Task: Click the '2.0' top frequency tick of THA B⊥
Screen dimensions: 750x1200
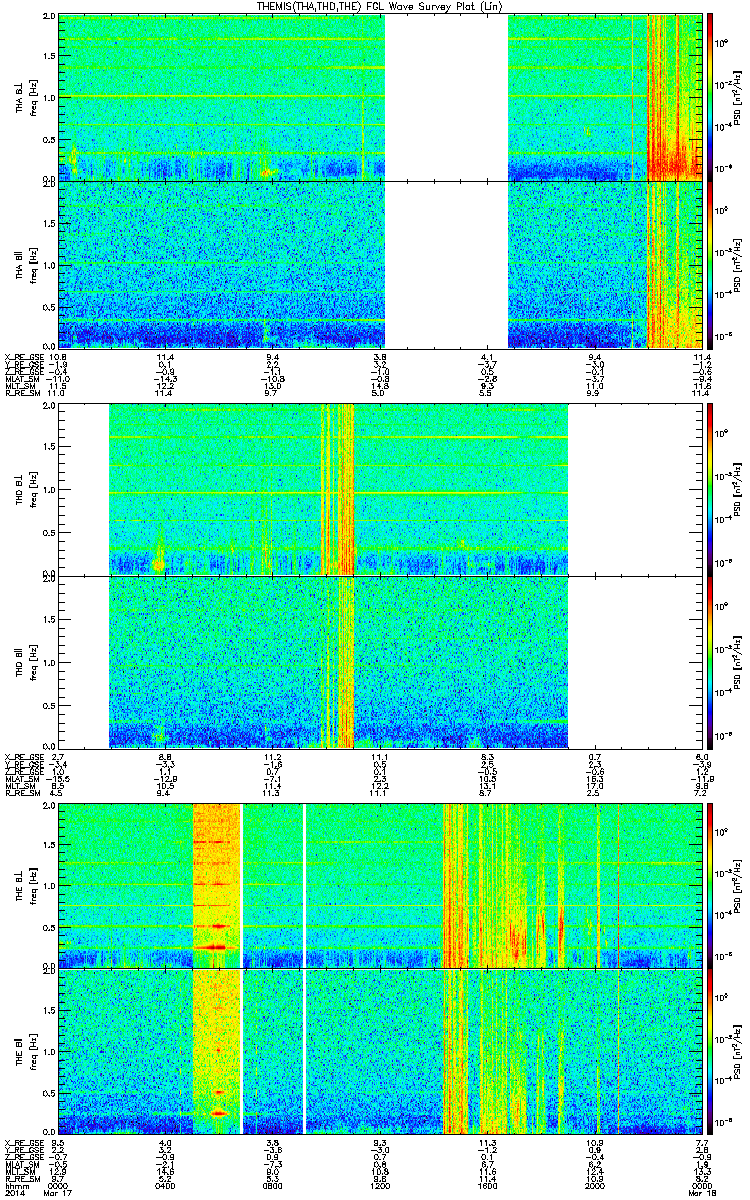Action: click(x=50, y=18)
